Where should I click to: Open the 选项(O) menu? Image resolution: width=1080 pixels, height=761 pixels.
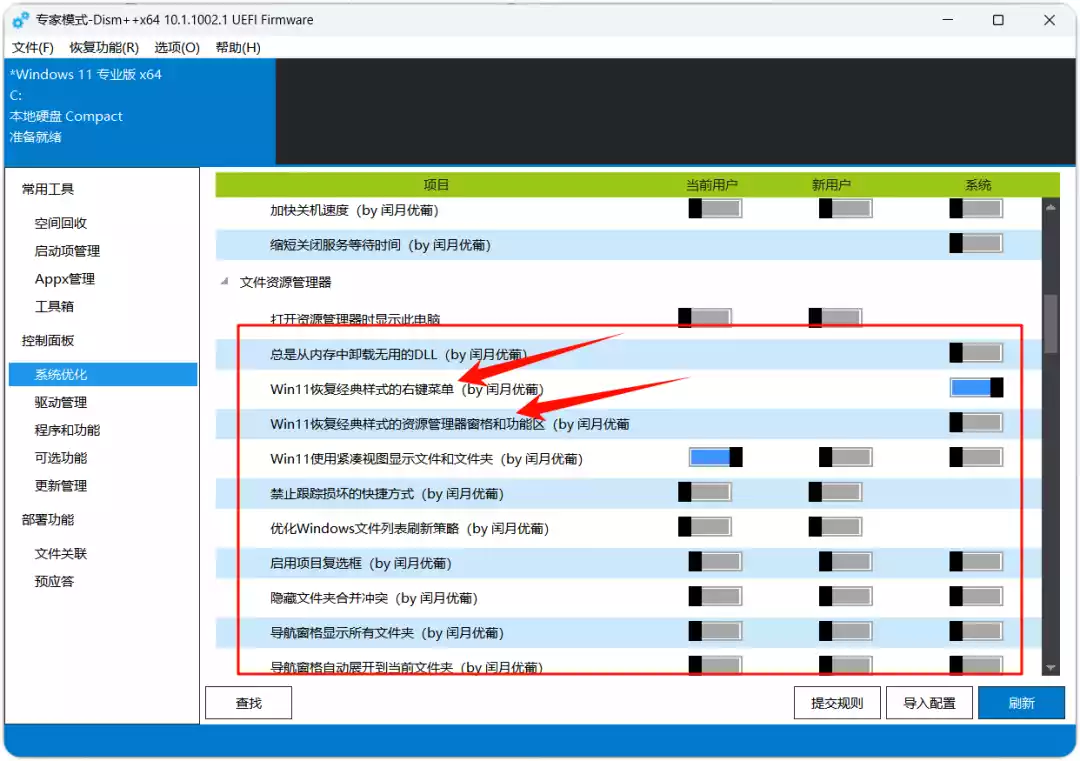[177, 48]
